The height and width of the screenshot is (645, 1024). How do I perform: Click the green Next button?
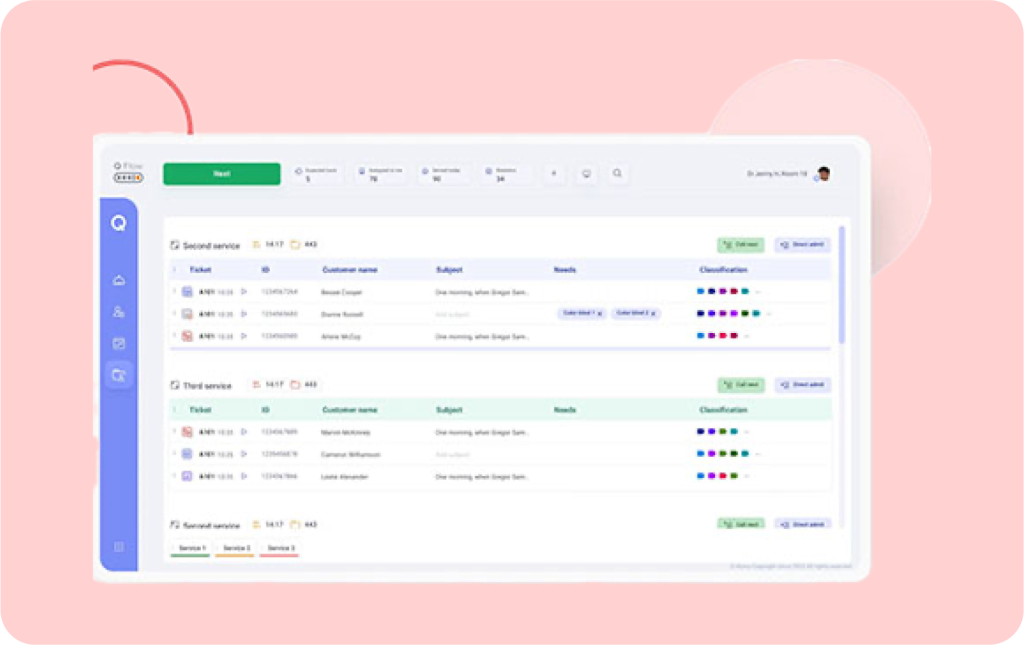(x=221, y=174)
